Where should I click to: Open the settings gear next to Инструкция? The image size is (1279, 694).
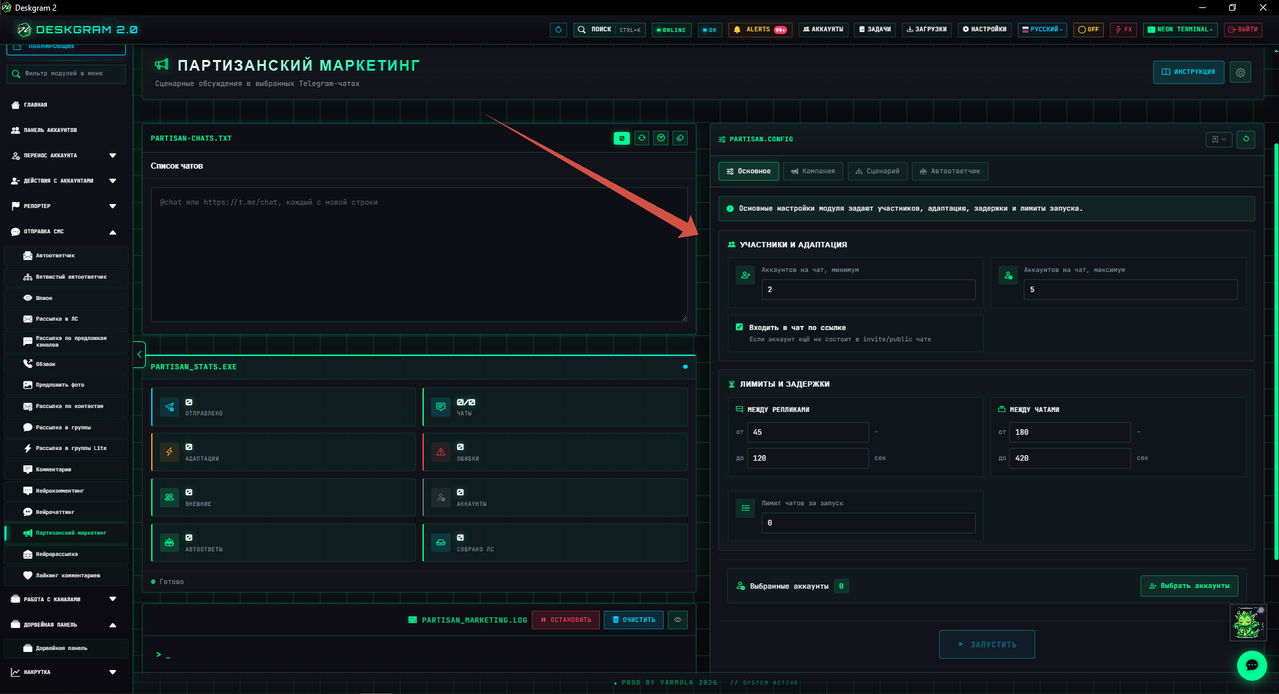pos(1240,72)
